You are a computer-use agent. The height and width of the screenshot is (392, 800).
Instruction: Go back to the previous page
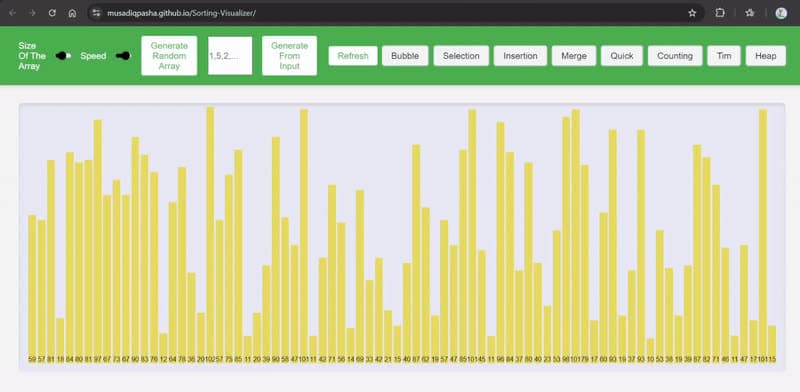pyautogui.click(x=12, y=13)
